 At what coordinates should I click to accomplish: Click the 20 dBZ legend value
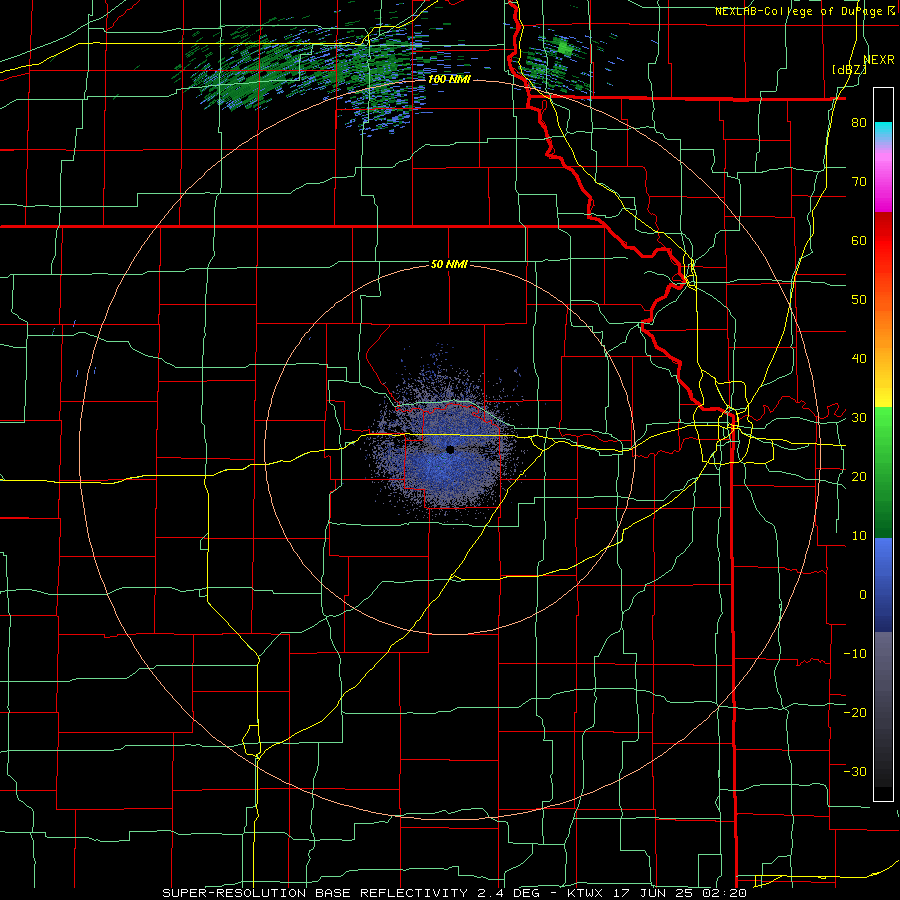[859, 477]
